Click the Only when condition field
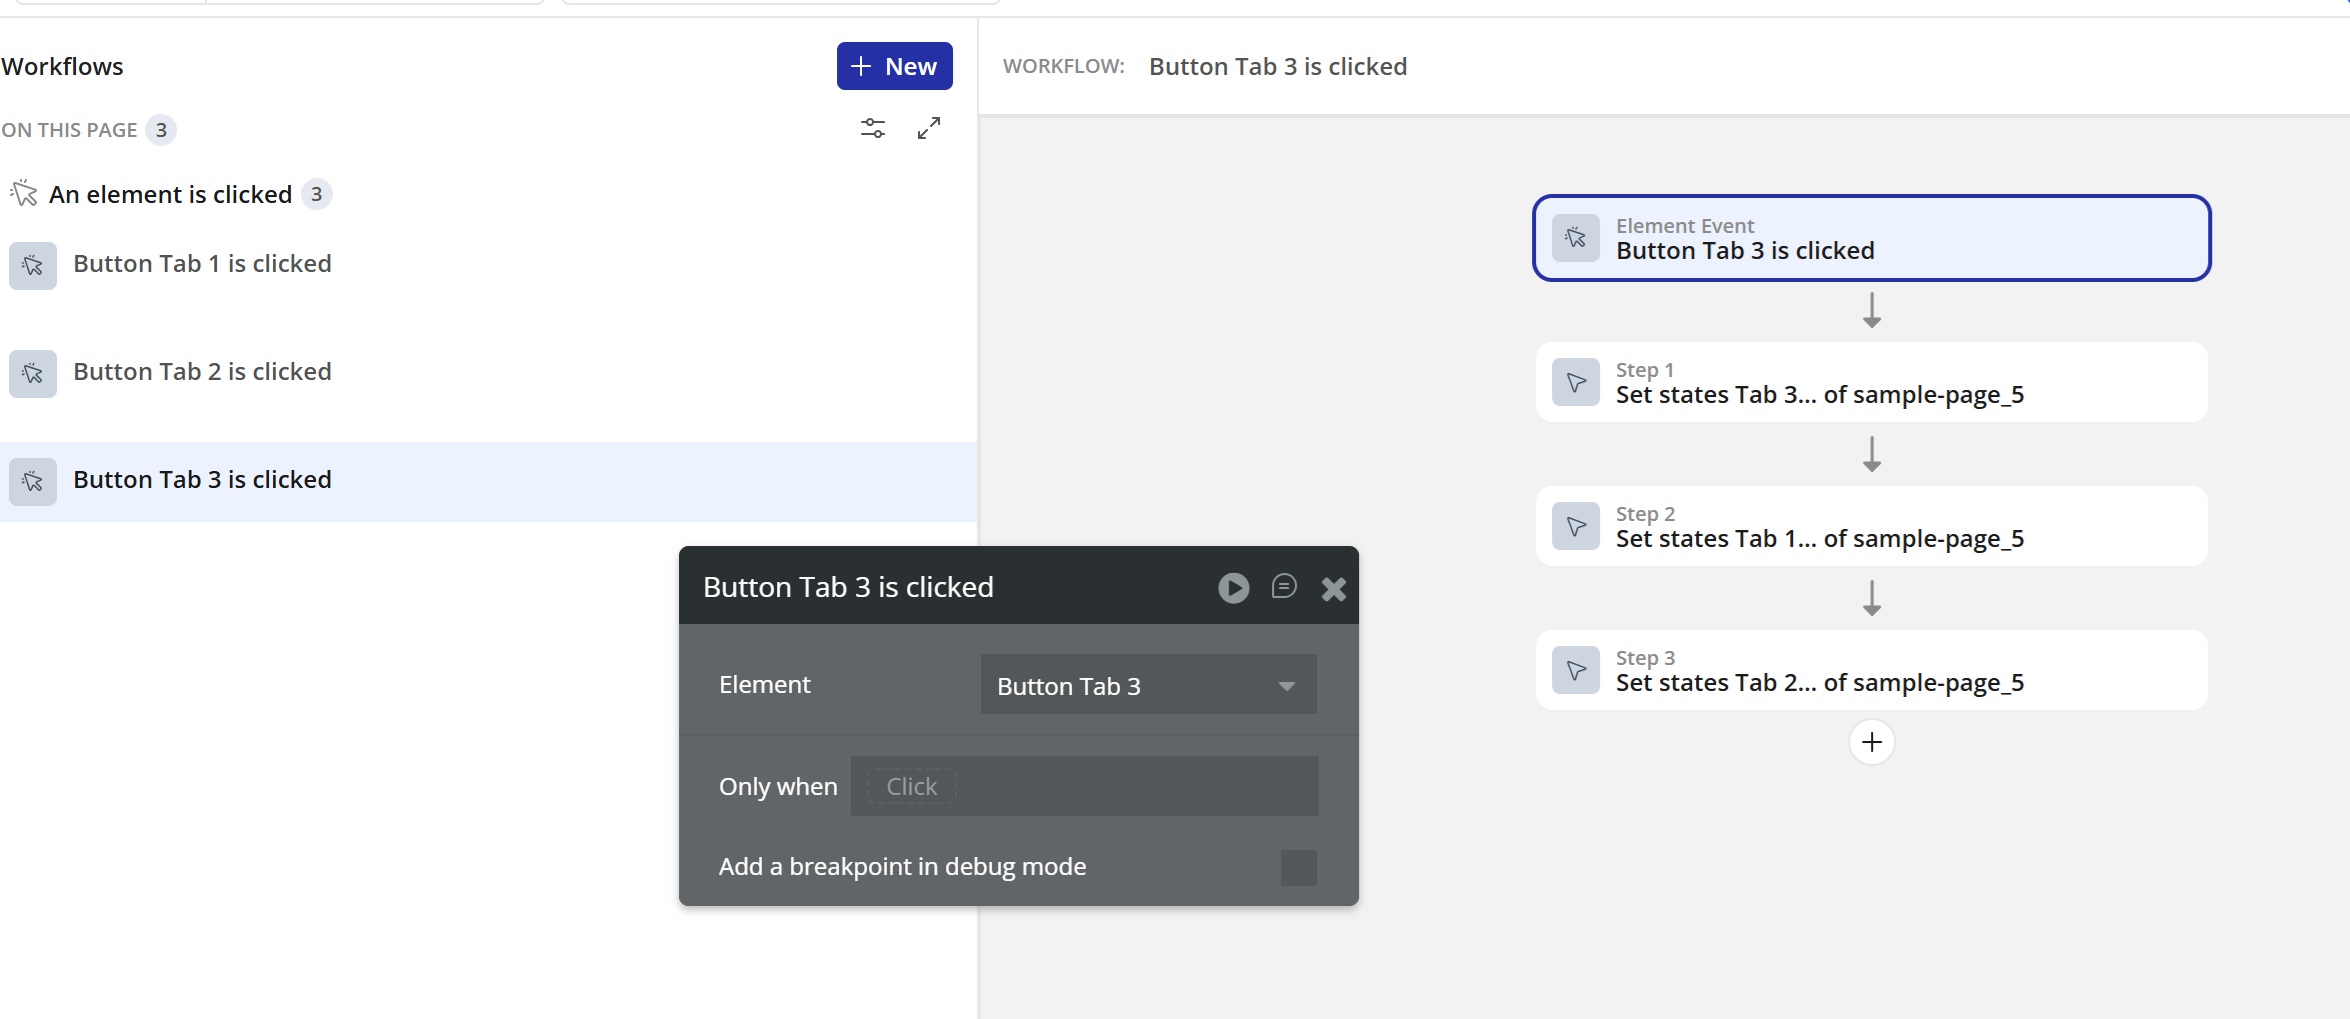 tap(1084, 786)
